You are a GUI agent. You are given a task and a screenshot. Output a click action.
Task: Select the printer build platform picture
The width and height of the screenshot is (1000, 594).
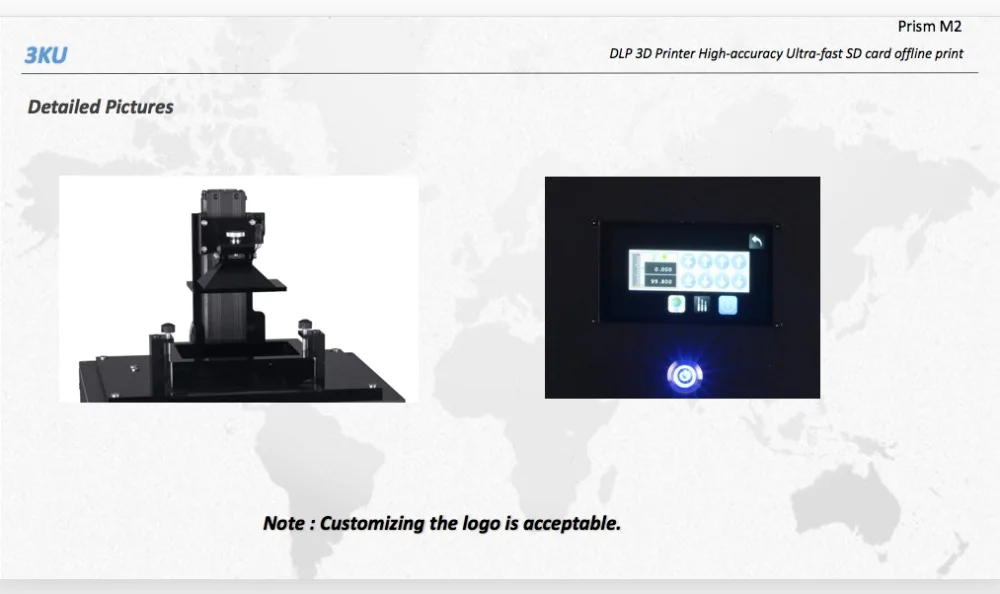pos(239,289)
